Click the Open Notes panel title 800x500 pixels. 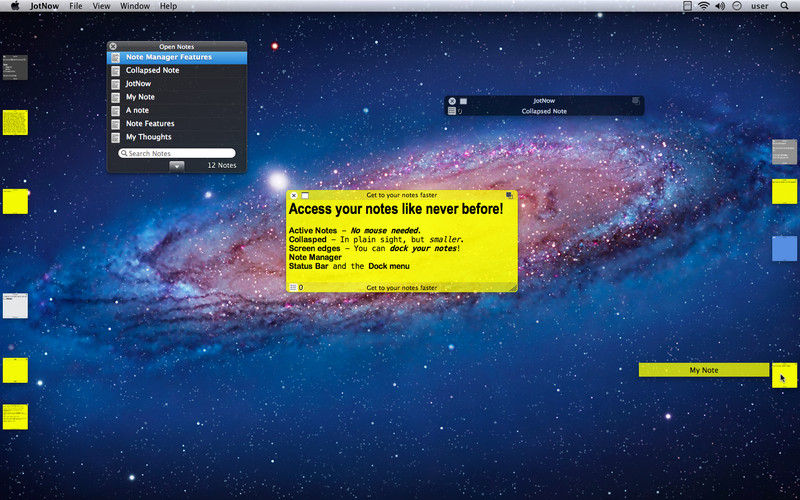[177, 46]
